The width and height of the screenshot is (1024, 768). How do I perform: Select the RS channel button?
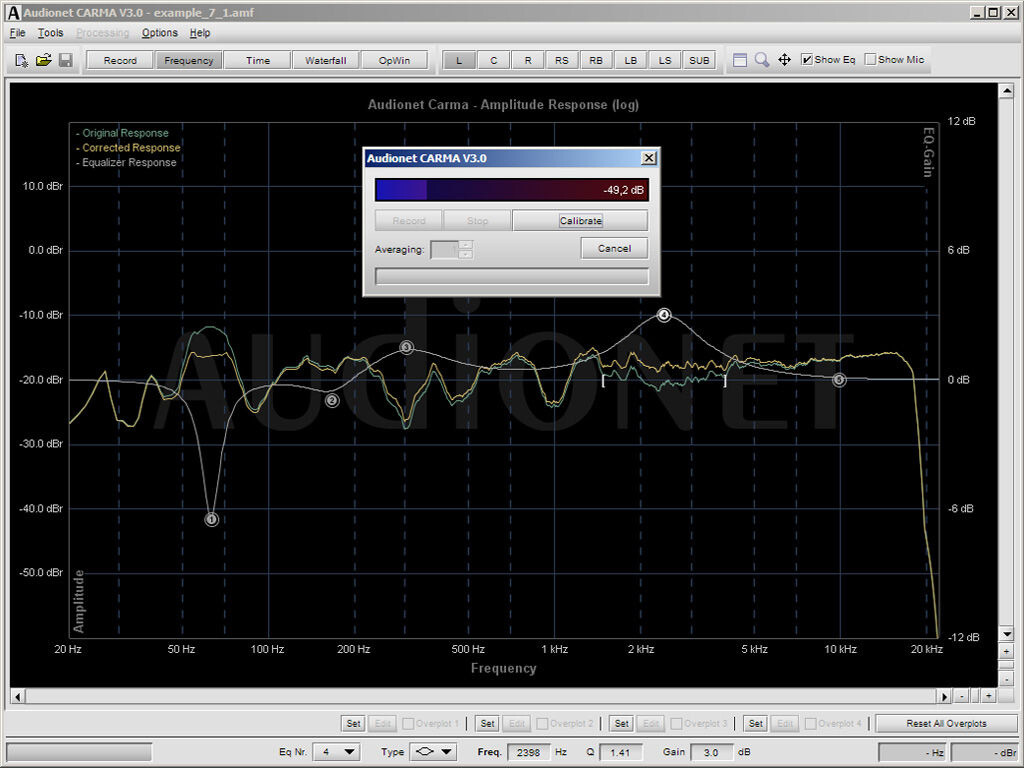click(562, 60)
